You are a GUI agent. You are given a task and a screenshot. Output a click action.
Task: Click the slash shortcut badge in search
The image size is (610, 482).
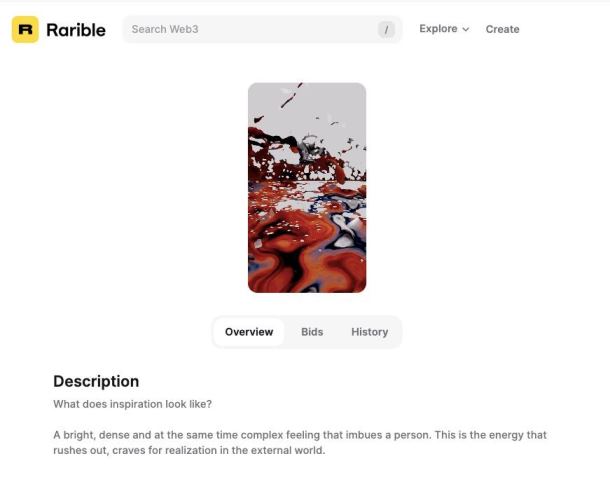coord(386,30)
